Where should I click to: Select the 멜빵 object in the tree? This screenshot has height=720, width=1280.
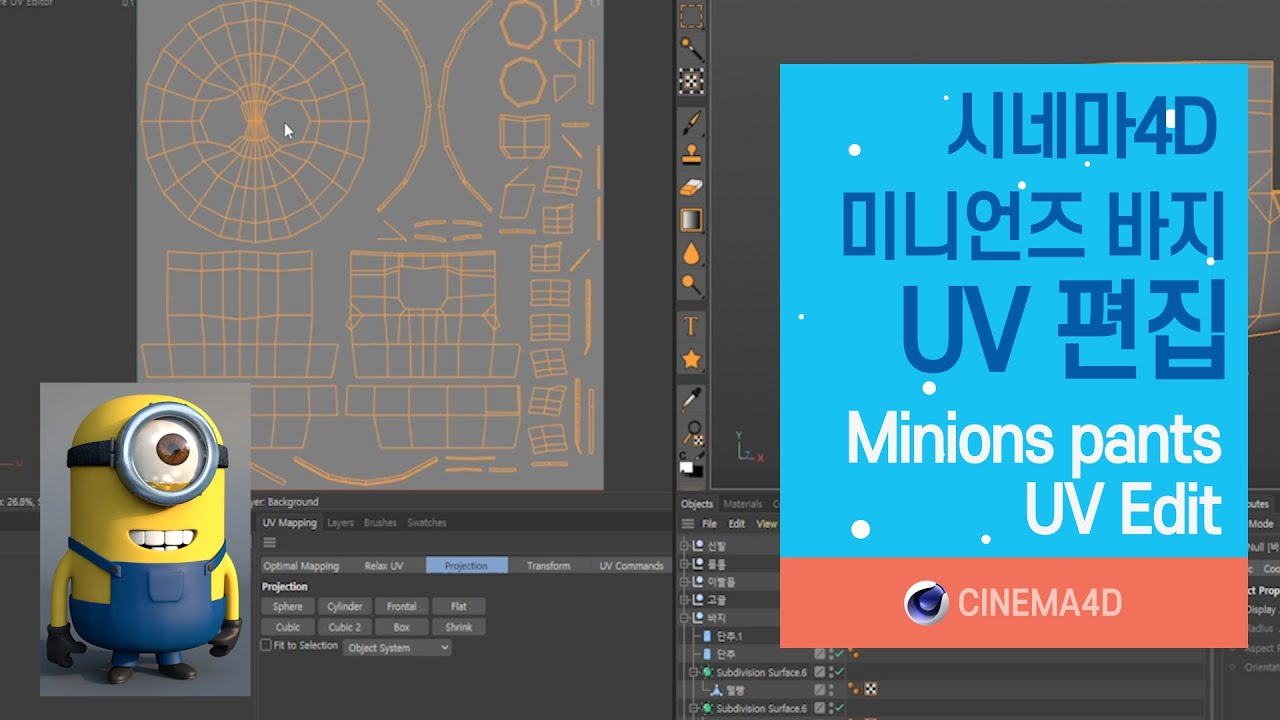pyautogui.click(x=735, y=690)
